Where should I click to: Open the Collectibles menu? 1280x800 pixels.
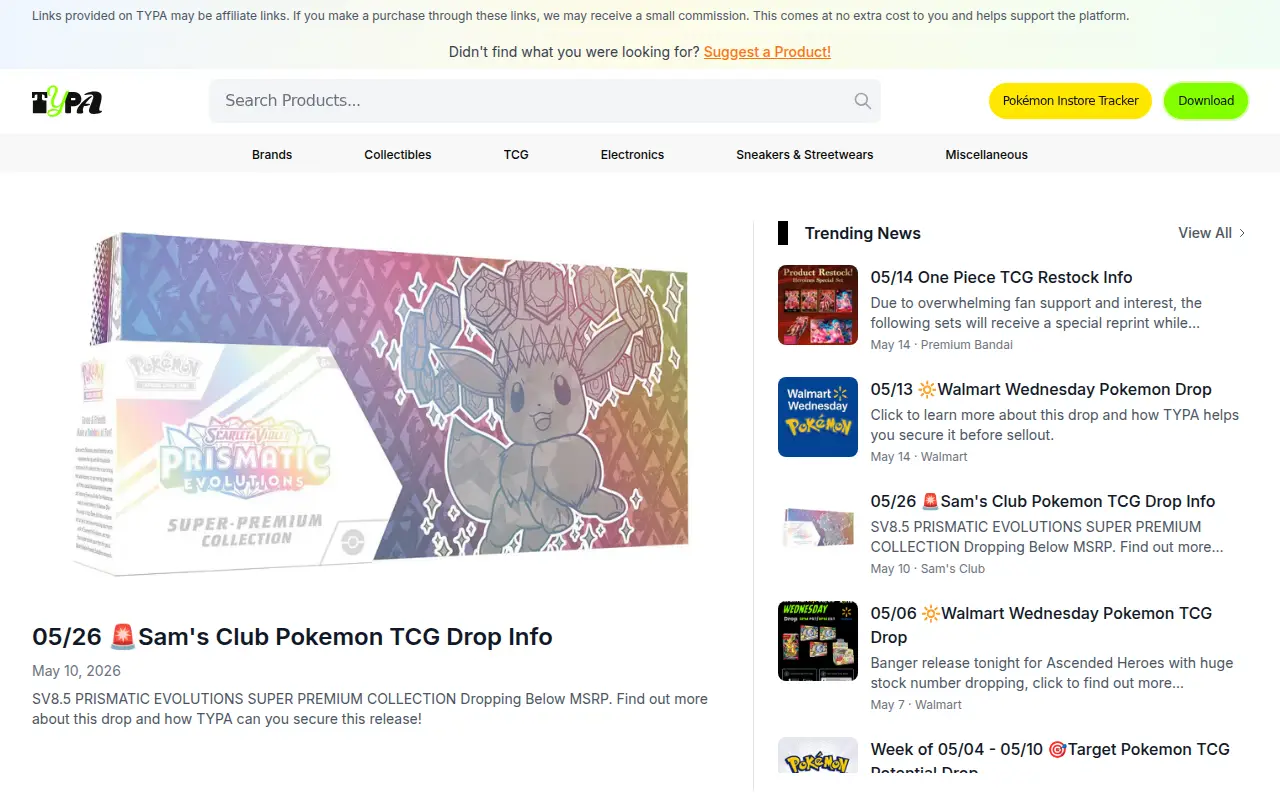pos(398,155)
